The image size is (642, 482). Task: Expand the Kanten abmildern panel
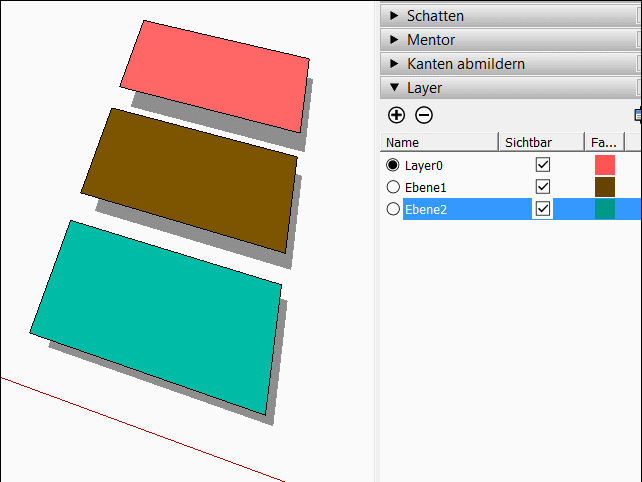coord(511,63)
